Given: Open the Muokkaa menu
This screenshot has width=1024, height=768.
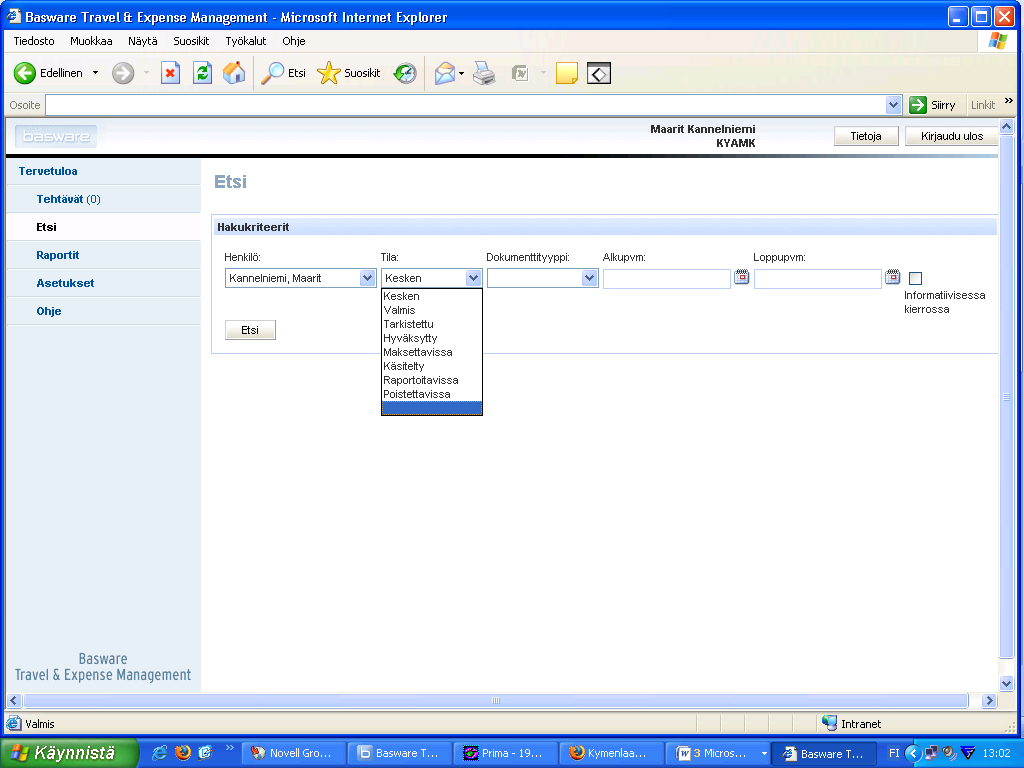Looking at the screenshot, I should tap(91, 41).
